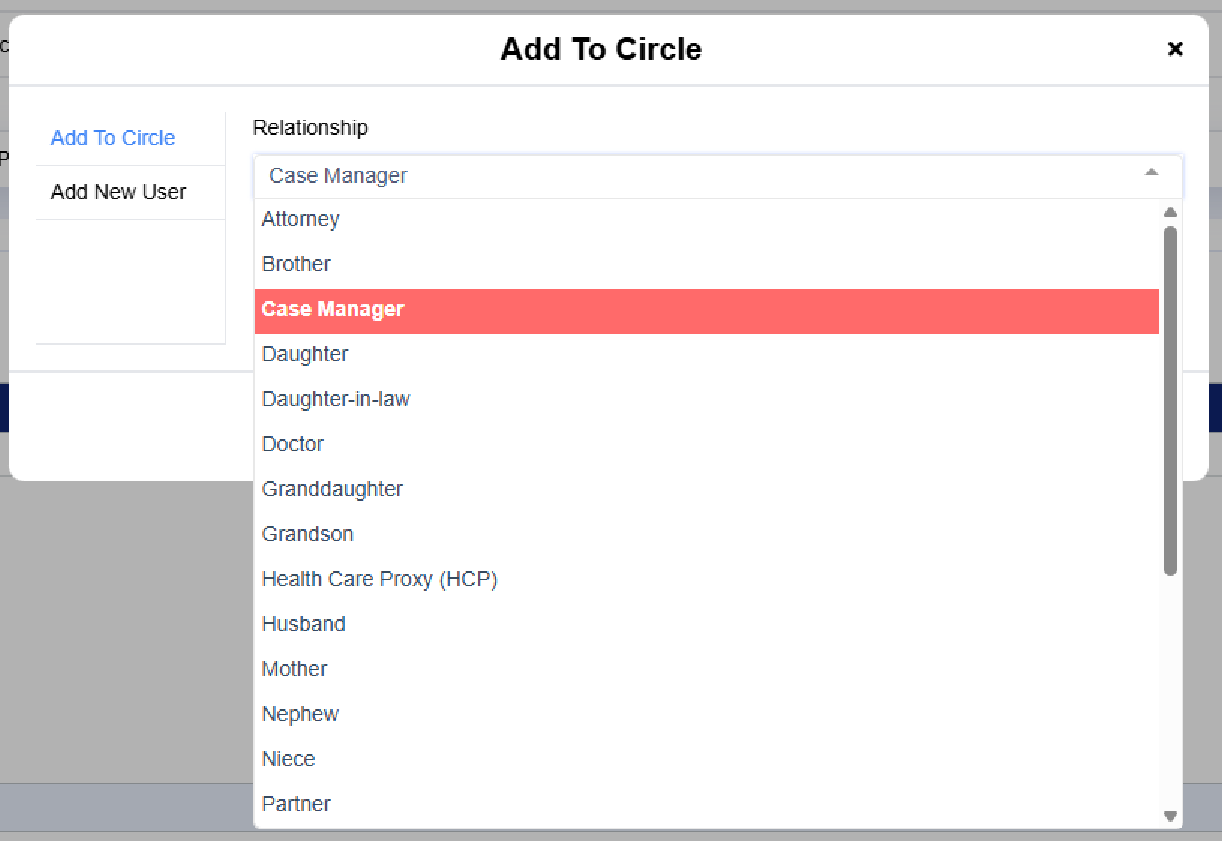
Task: Choose Brother as the relationship
Action: [296, 264]
